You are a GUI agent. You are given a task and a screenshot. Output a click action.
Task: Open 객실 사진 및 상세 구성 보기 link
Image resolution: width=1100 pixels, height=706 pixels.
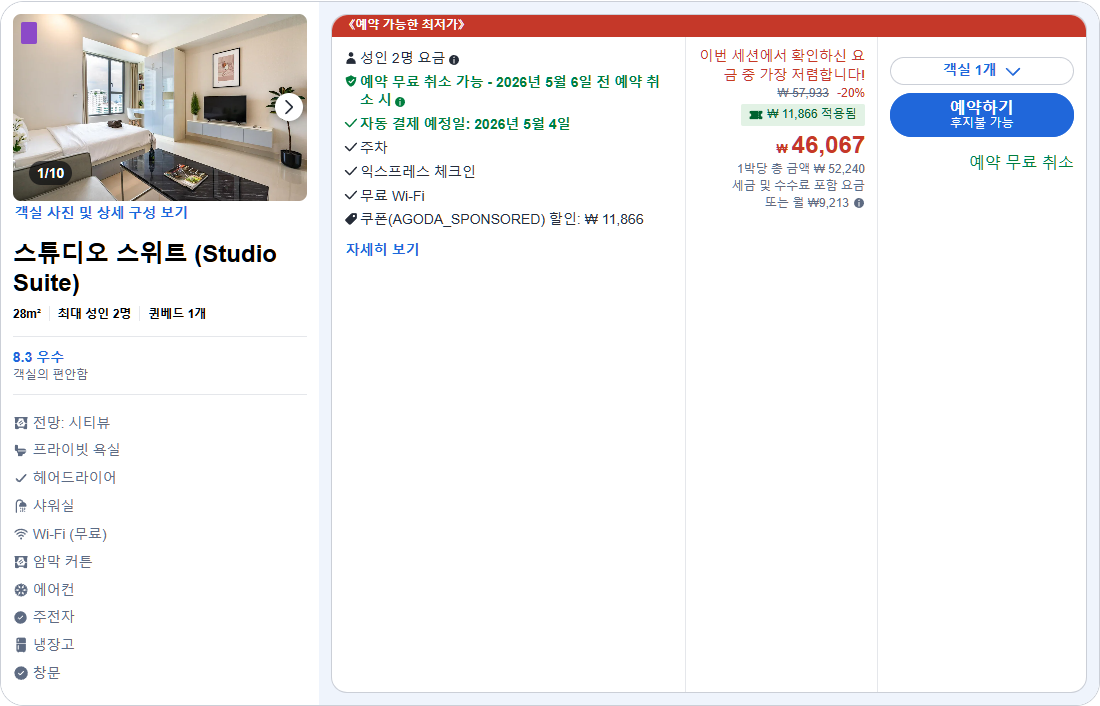(x=102, y=212)
